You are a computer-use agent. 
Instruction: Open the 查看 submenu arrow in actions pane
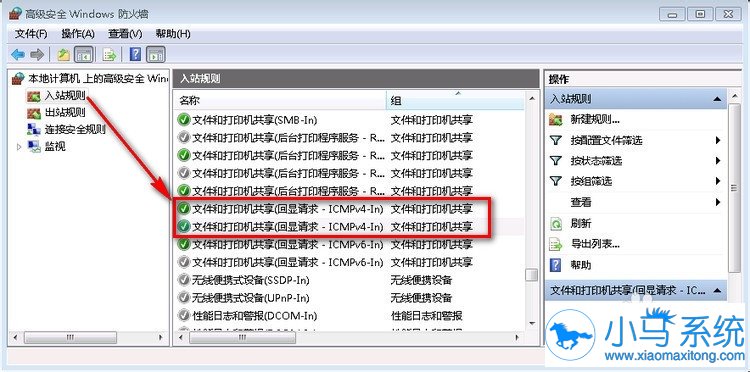click(718, 202)
